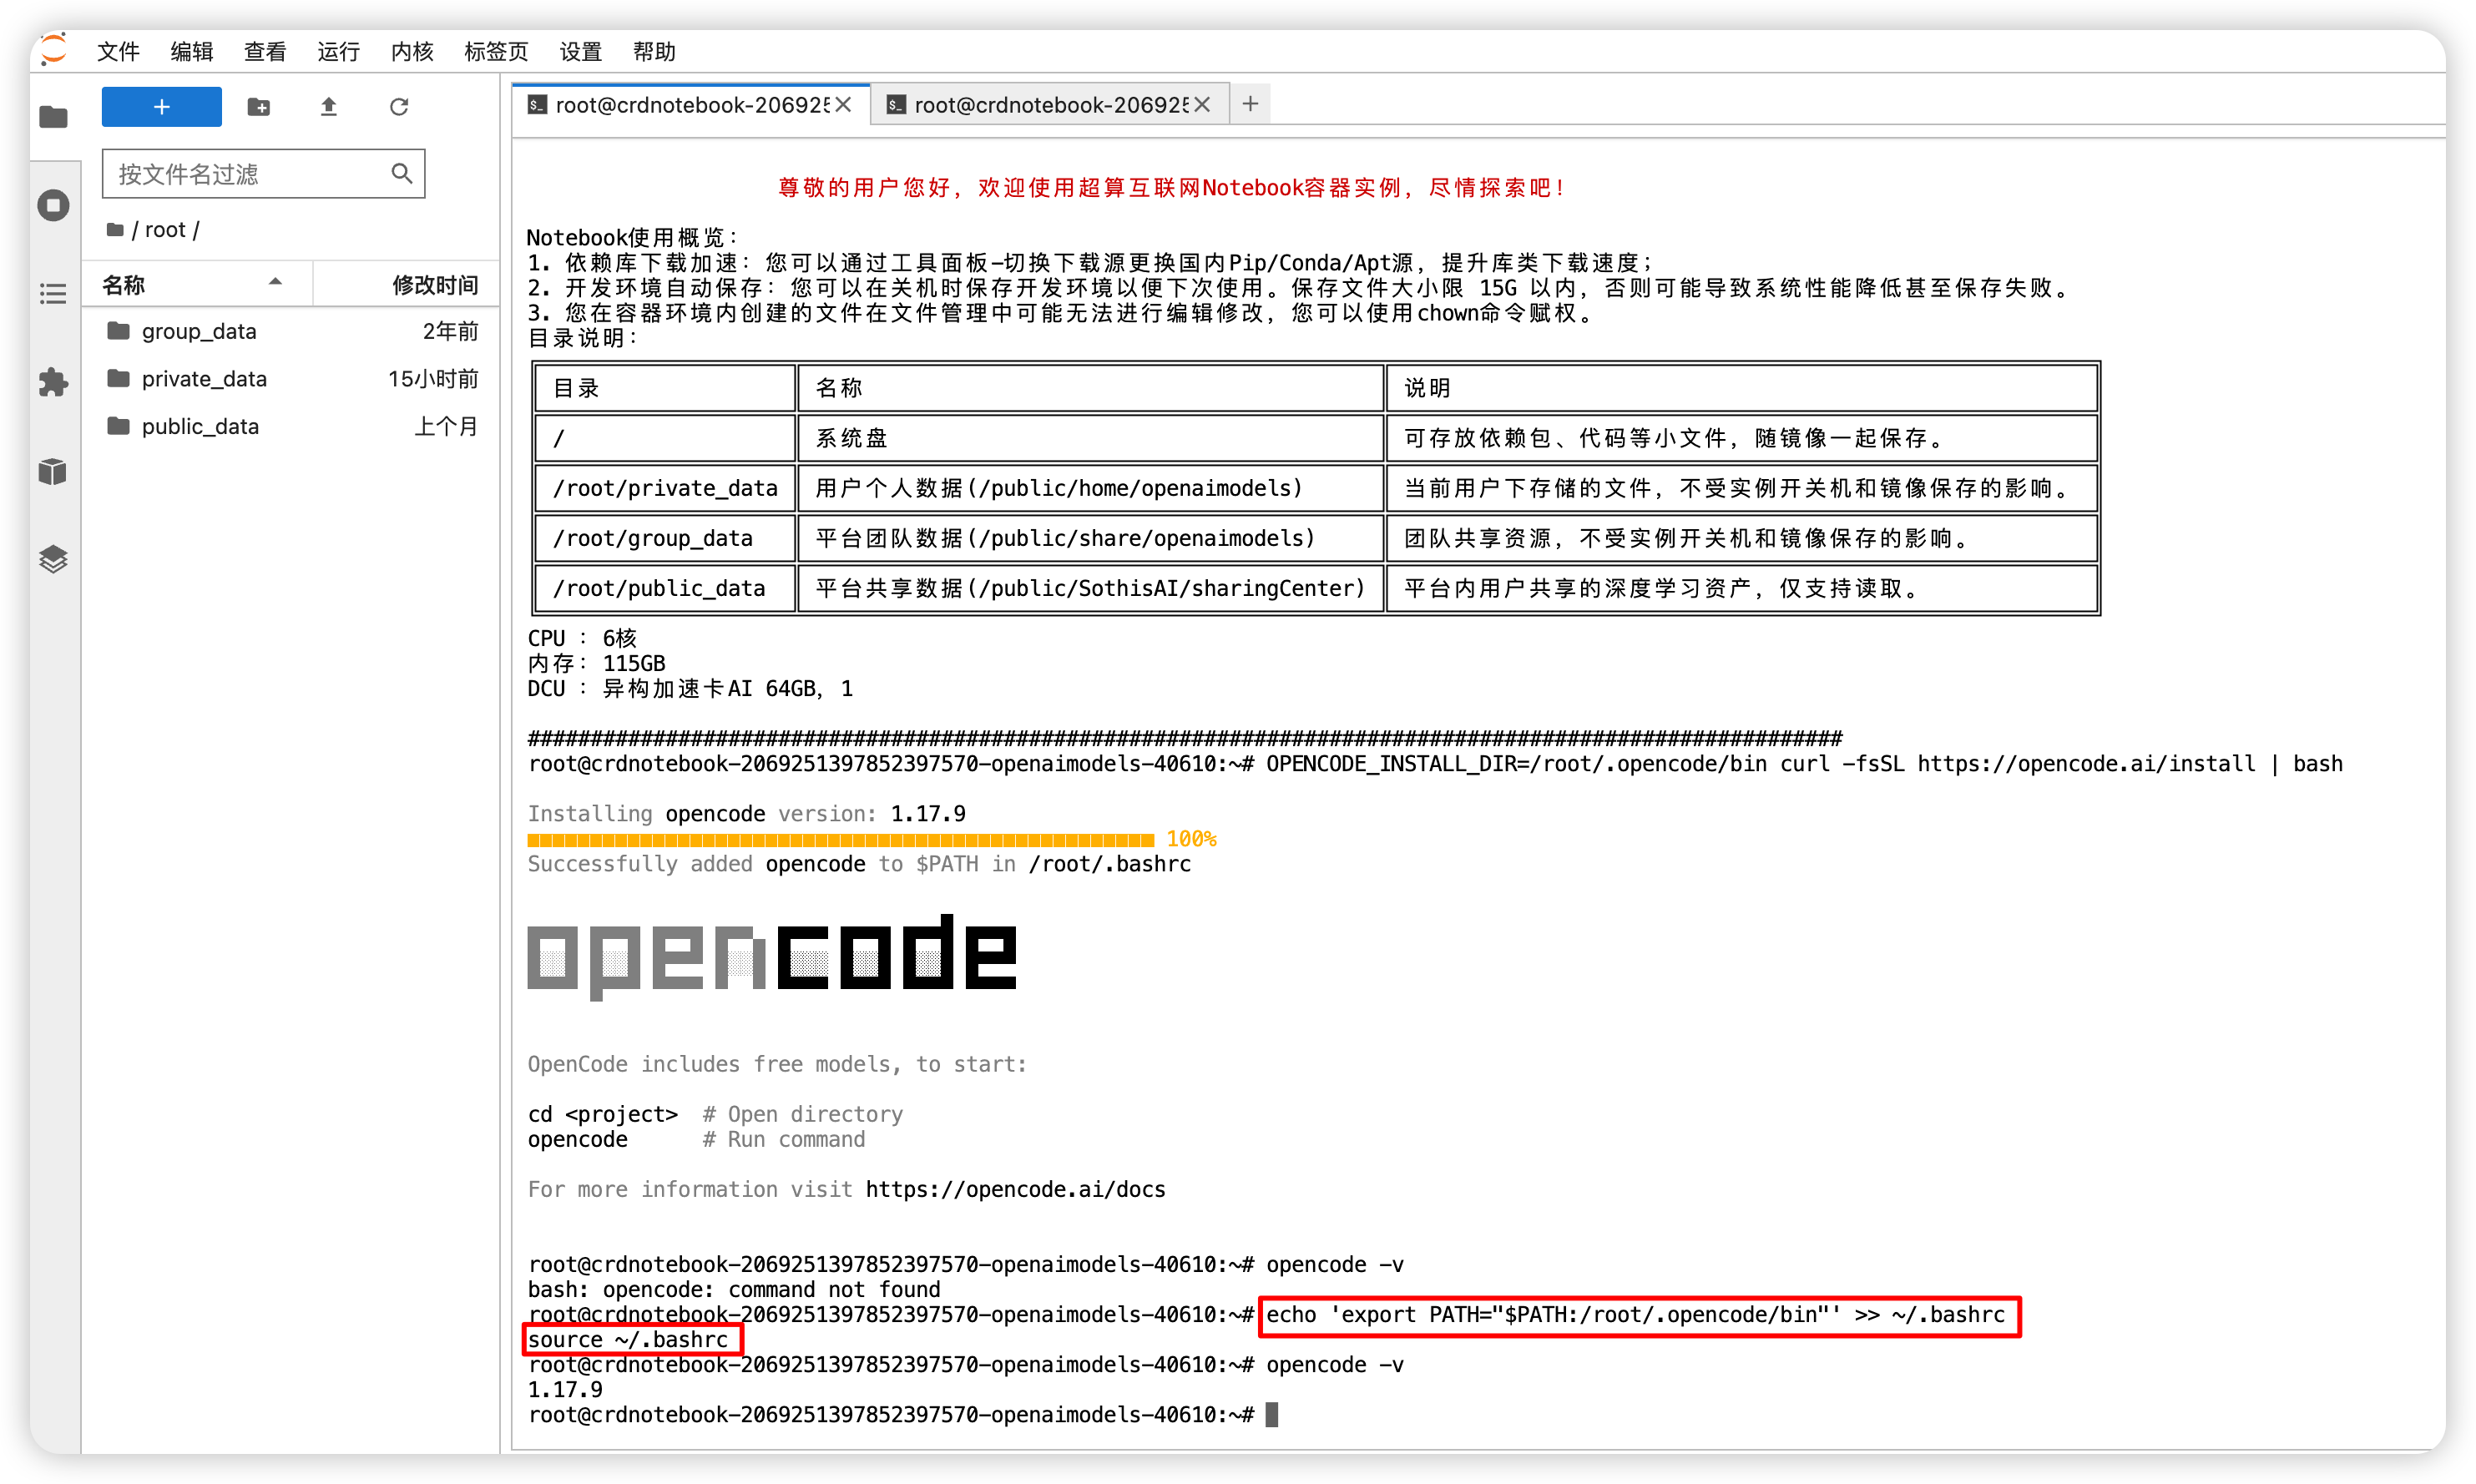Open the extension manager puzzle icon

[x=54, y=382]
